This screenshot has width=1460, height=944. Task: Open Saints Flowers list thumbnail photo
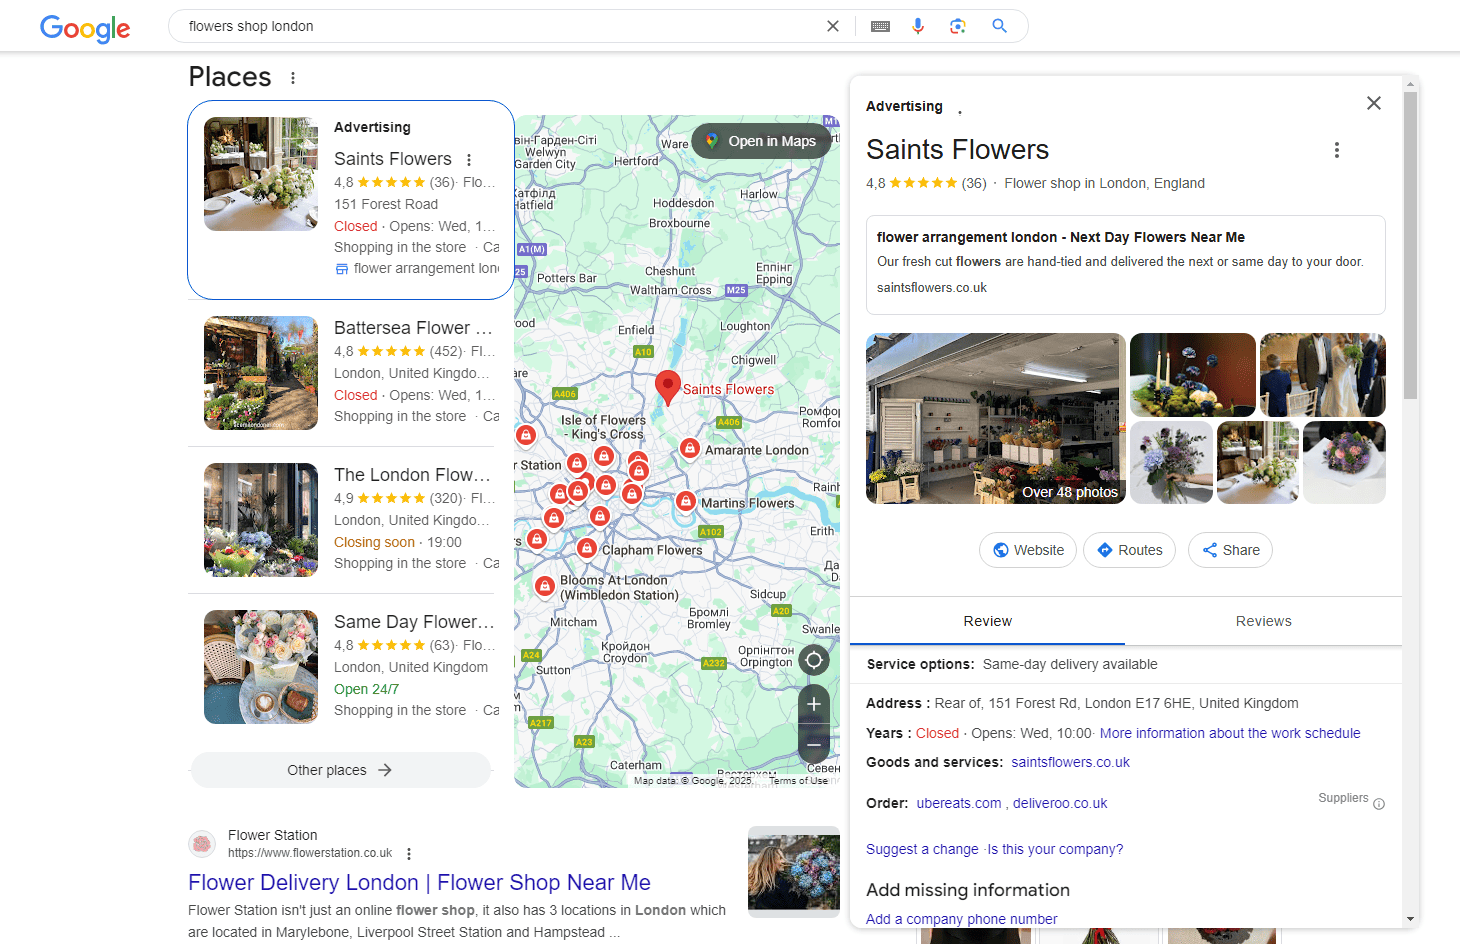(261, 174)
